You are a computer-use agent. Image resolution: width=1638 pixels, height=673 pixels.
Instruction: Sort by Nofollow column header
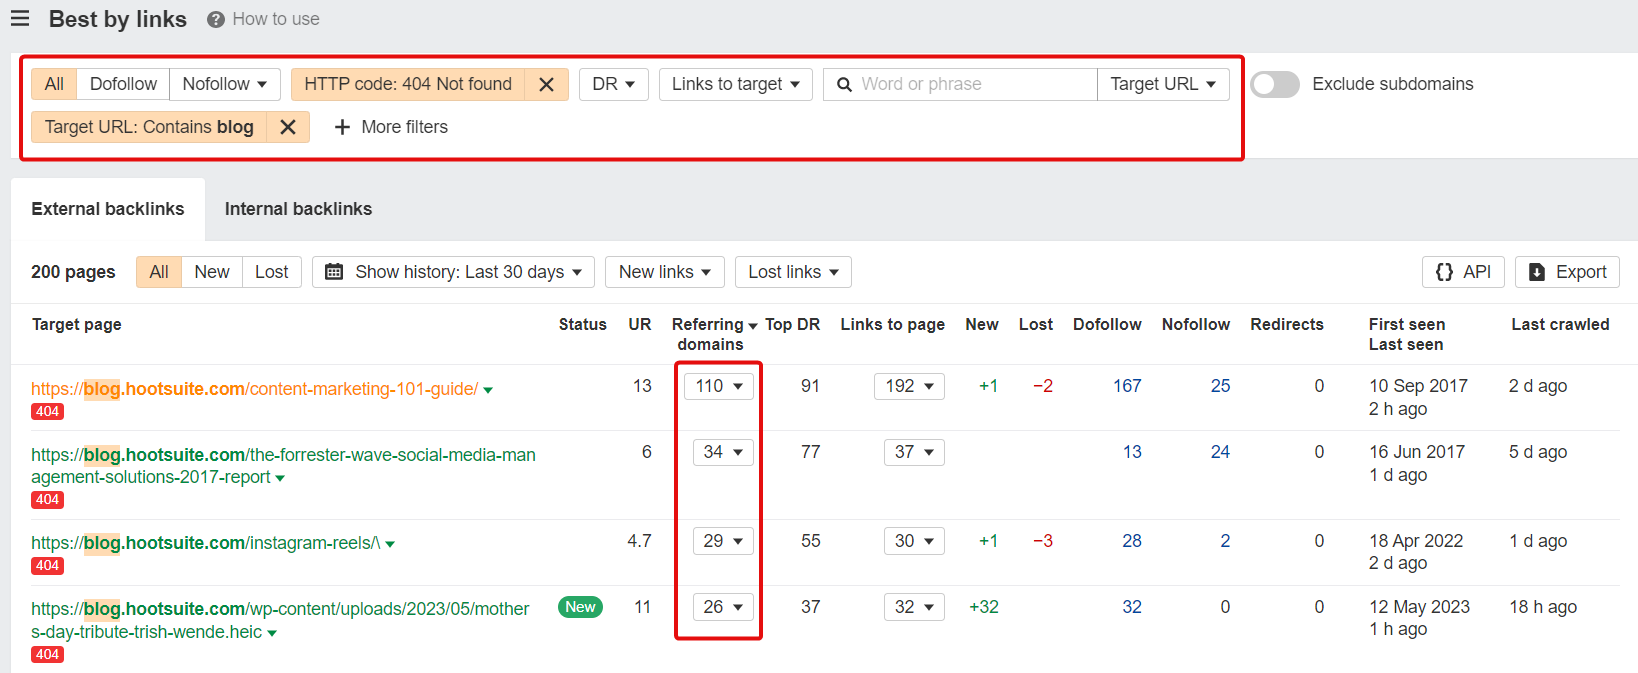[x=1196, y=324]
